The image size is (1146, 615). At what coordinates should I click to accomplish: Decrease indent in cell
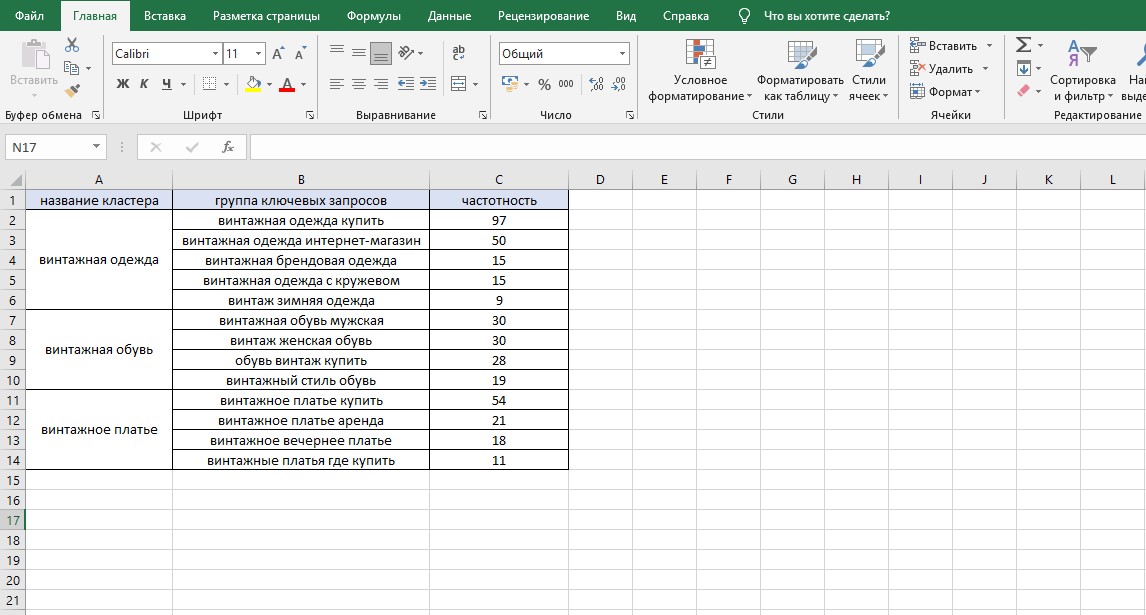[406, 84]
